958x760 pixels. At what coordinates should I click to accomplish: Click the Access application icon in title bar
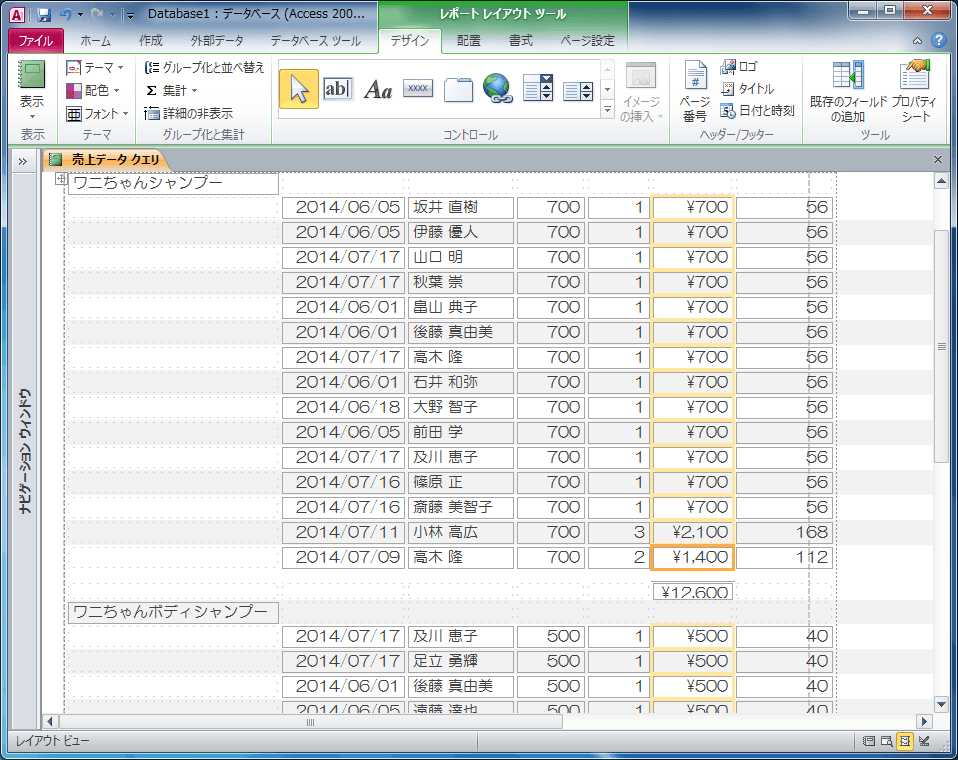[x=17, y=13]
